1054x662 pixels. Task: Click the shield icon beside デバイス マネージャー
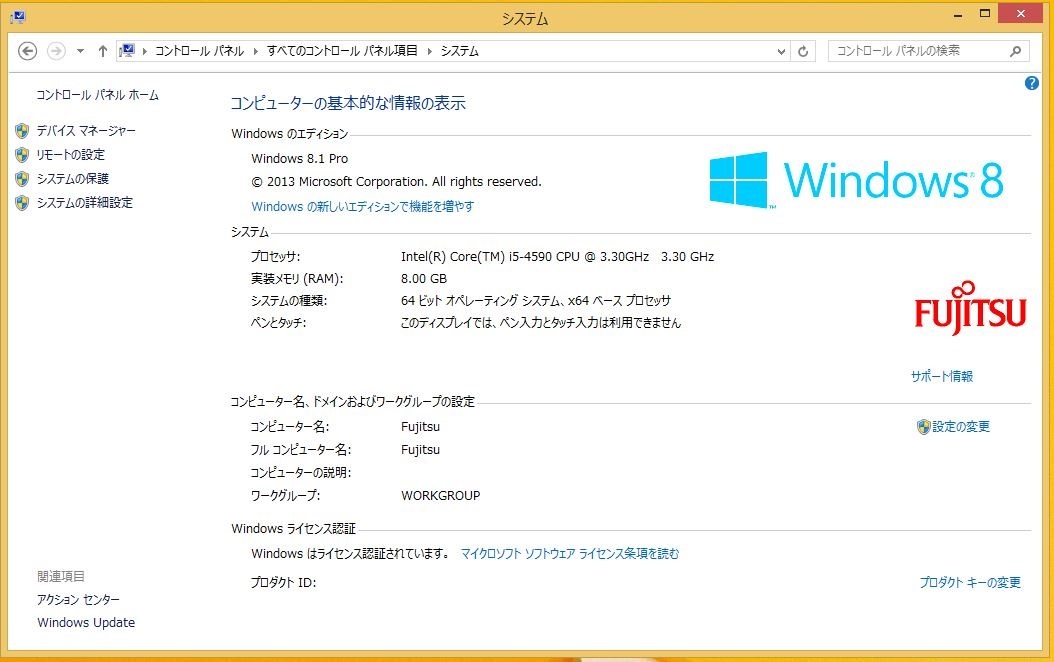click(22, 131)
